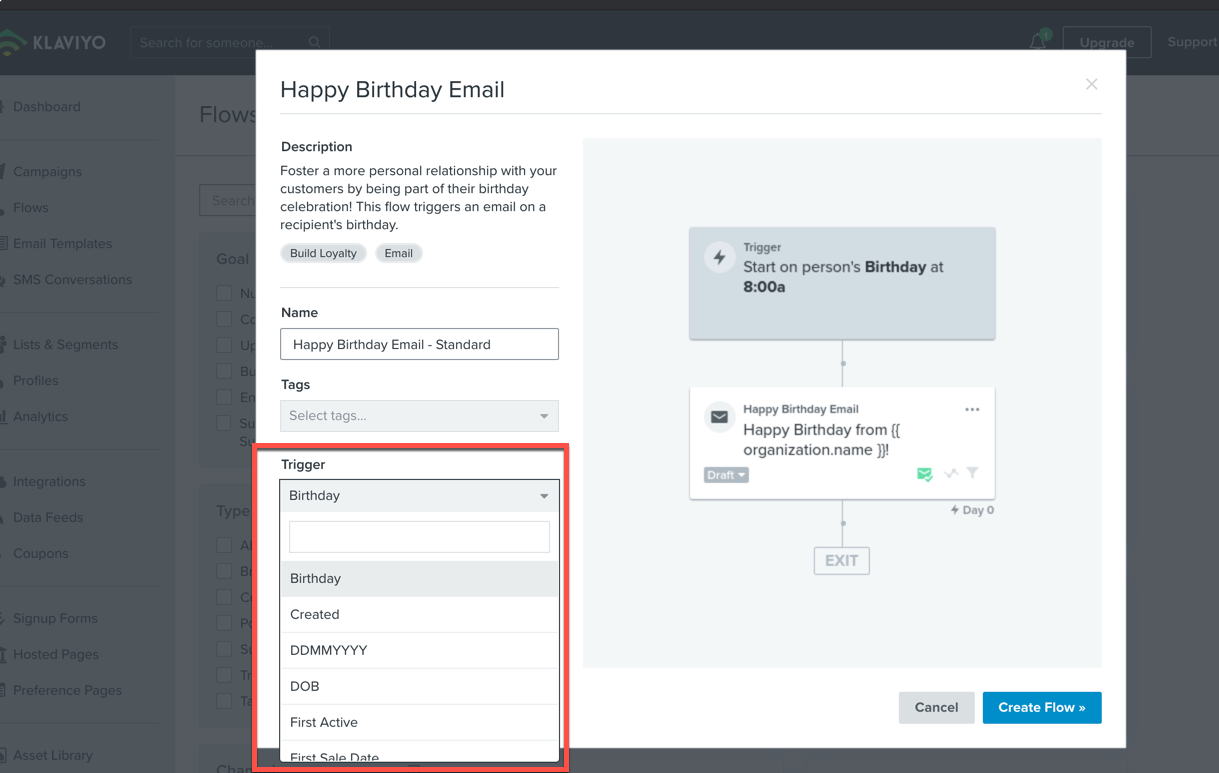
Task: Tick the Type checkbox starting with 'Br'
Action: point(224,571)
